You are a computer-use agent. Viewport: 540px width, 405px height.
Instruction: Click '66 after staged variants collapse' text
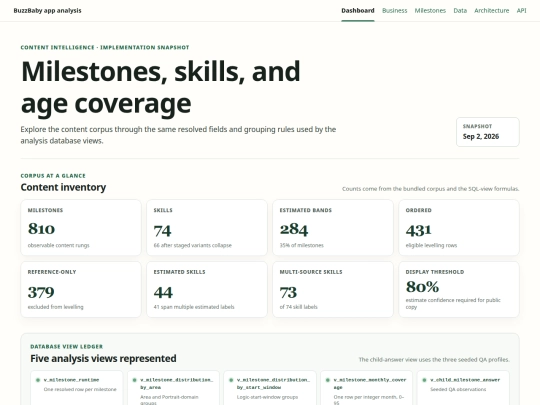pos(193,245)
